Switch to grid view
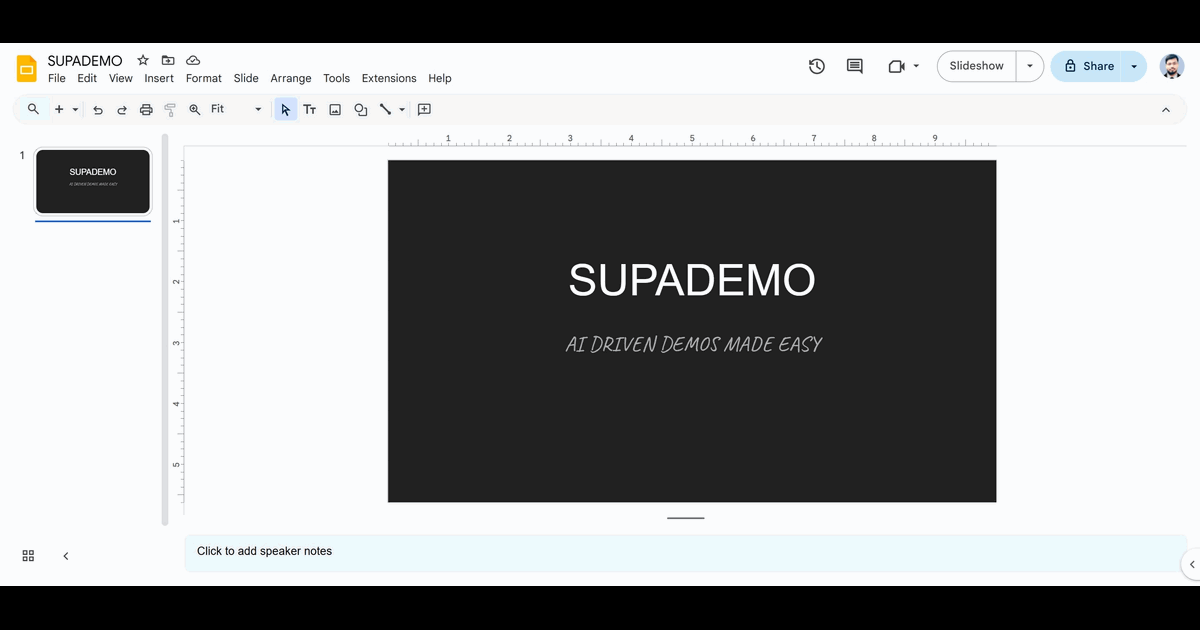Viewport: 1200px width, 630px height. click(28, 556)
